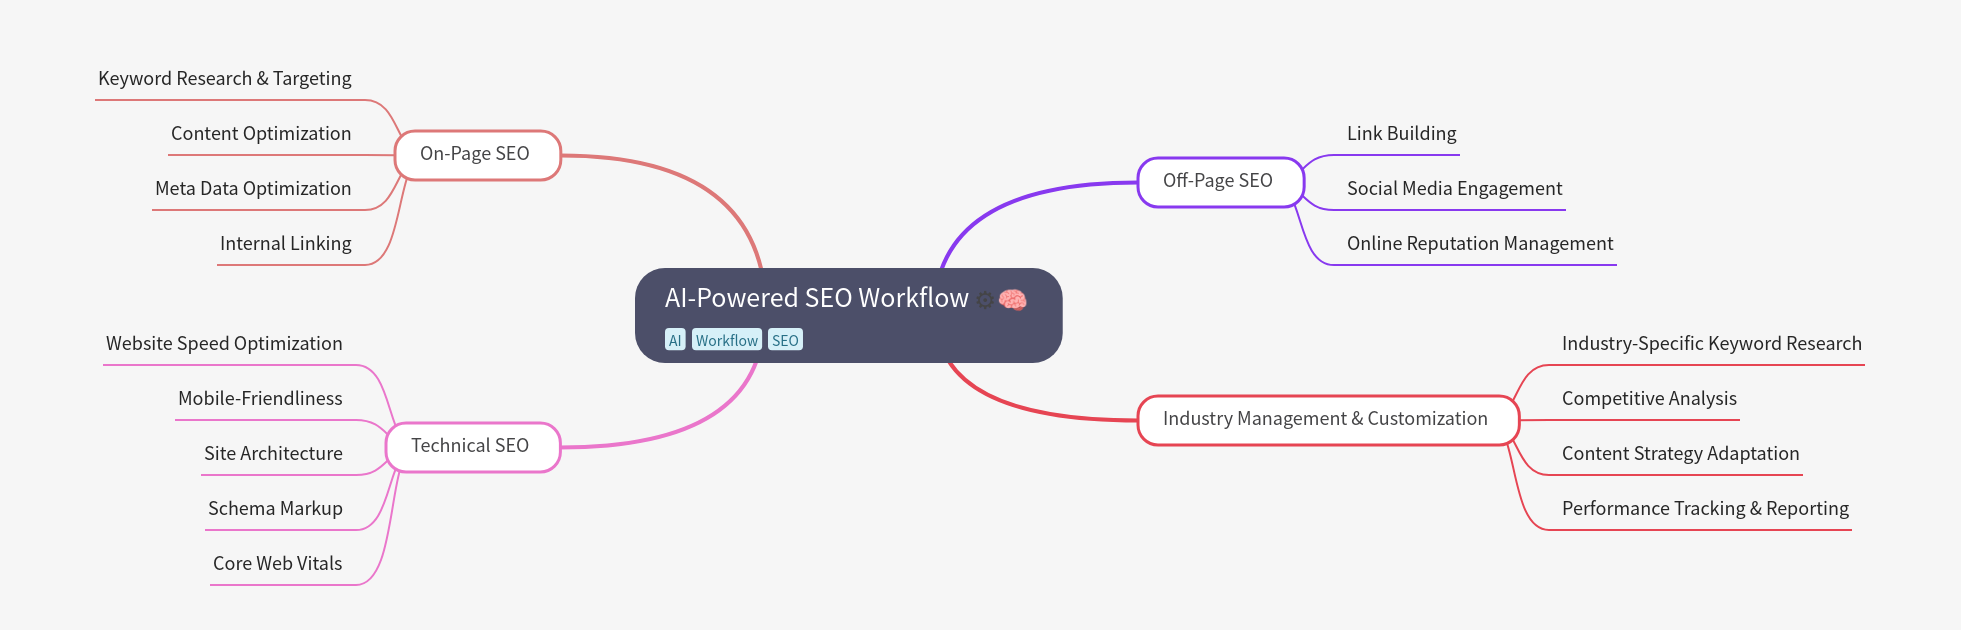
Task: Expand the Technical SEO branch node
Action: (472, 447)
